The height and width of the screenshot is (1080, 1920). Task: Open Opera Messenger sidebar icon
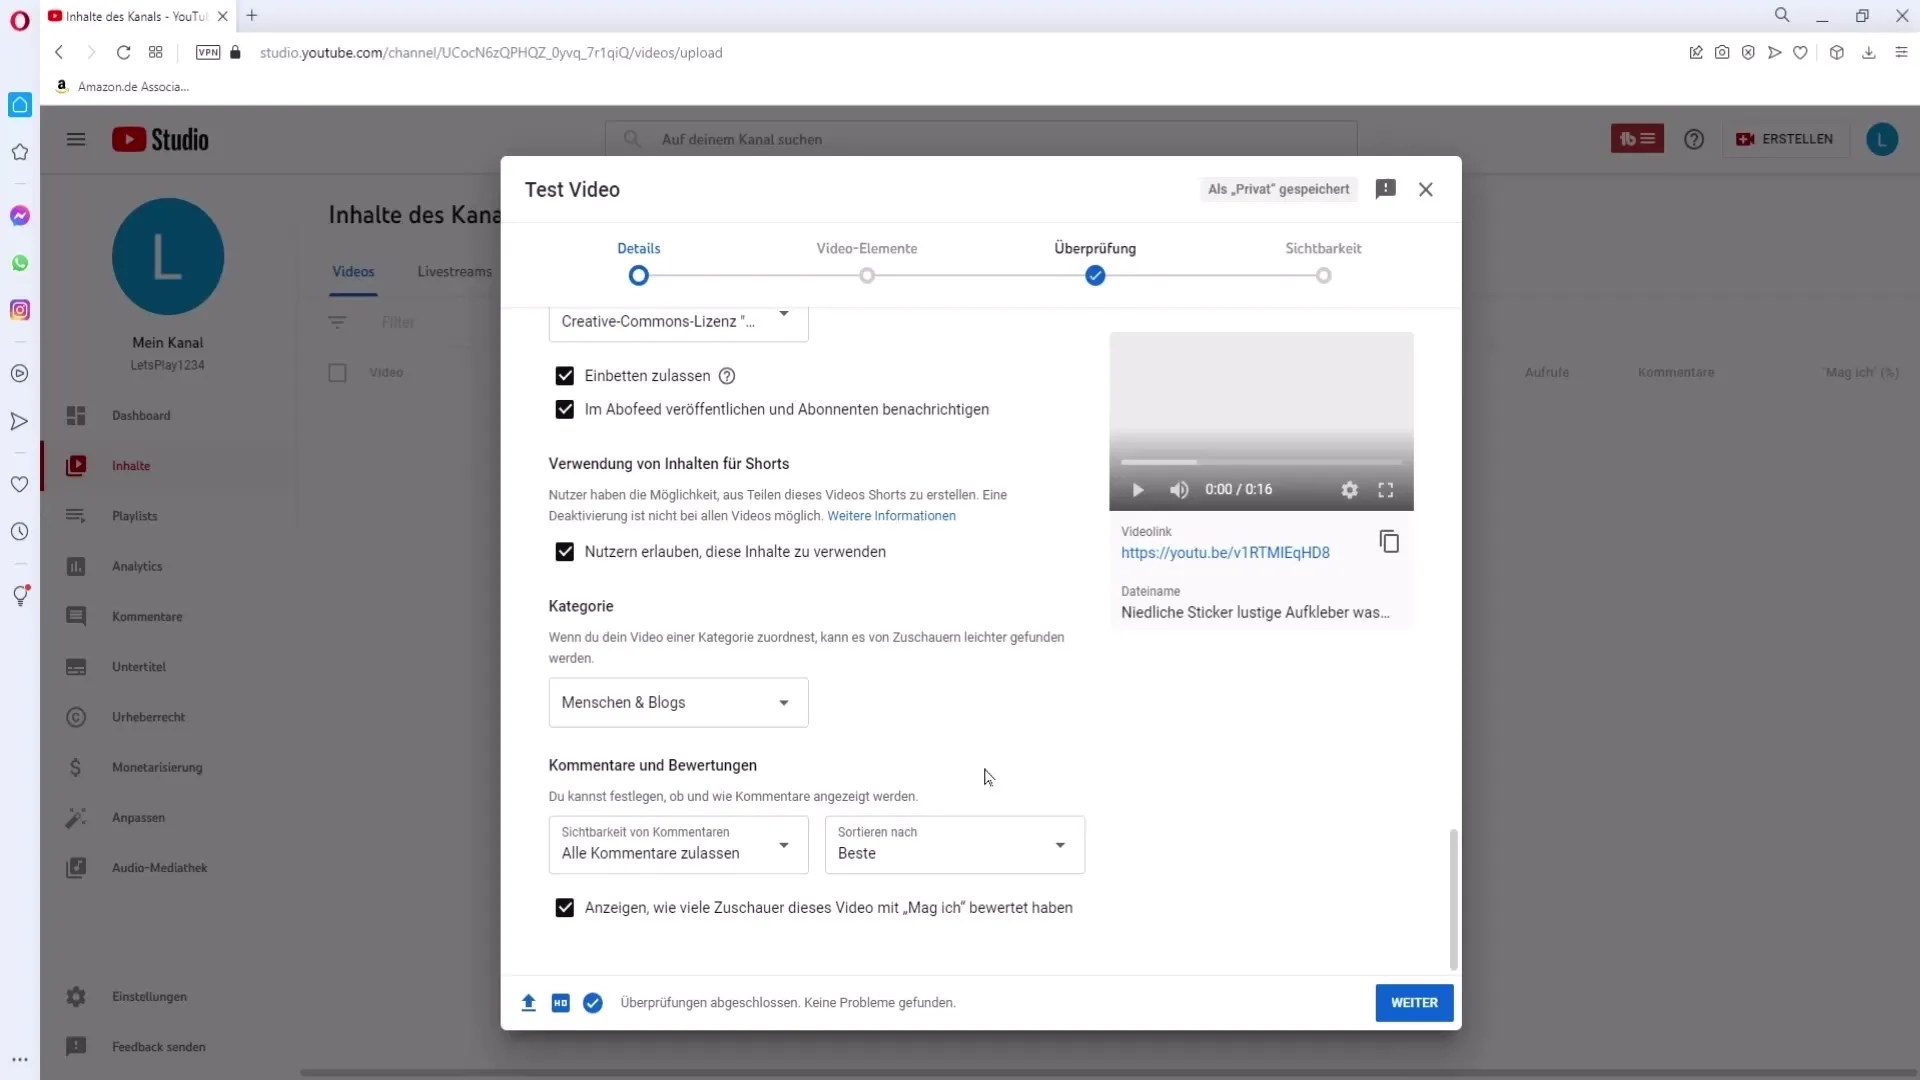tap(20, 216)
